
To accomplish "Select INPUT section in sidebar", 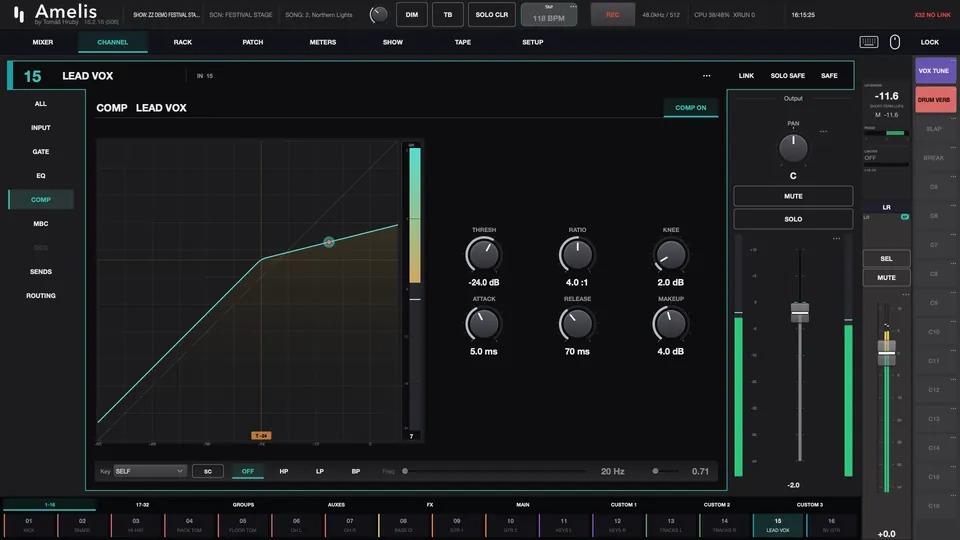I will click(x=40, y=127).
